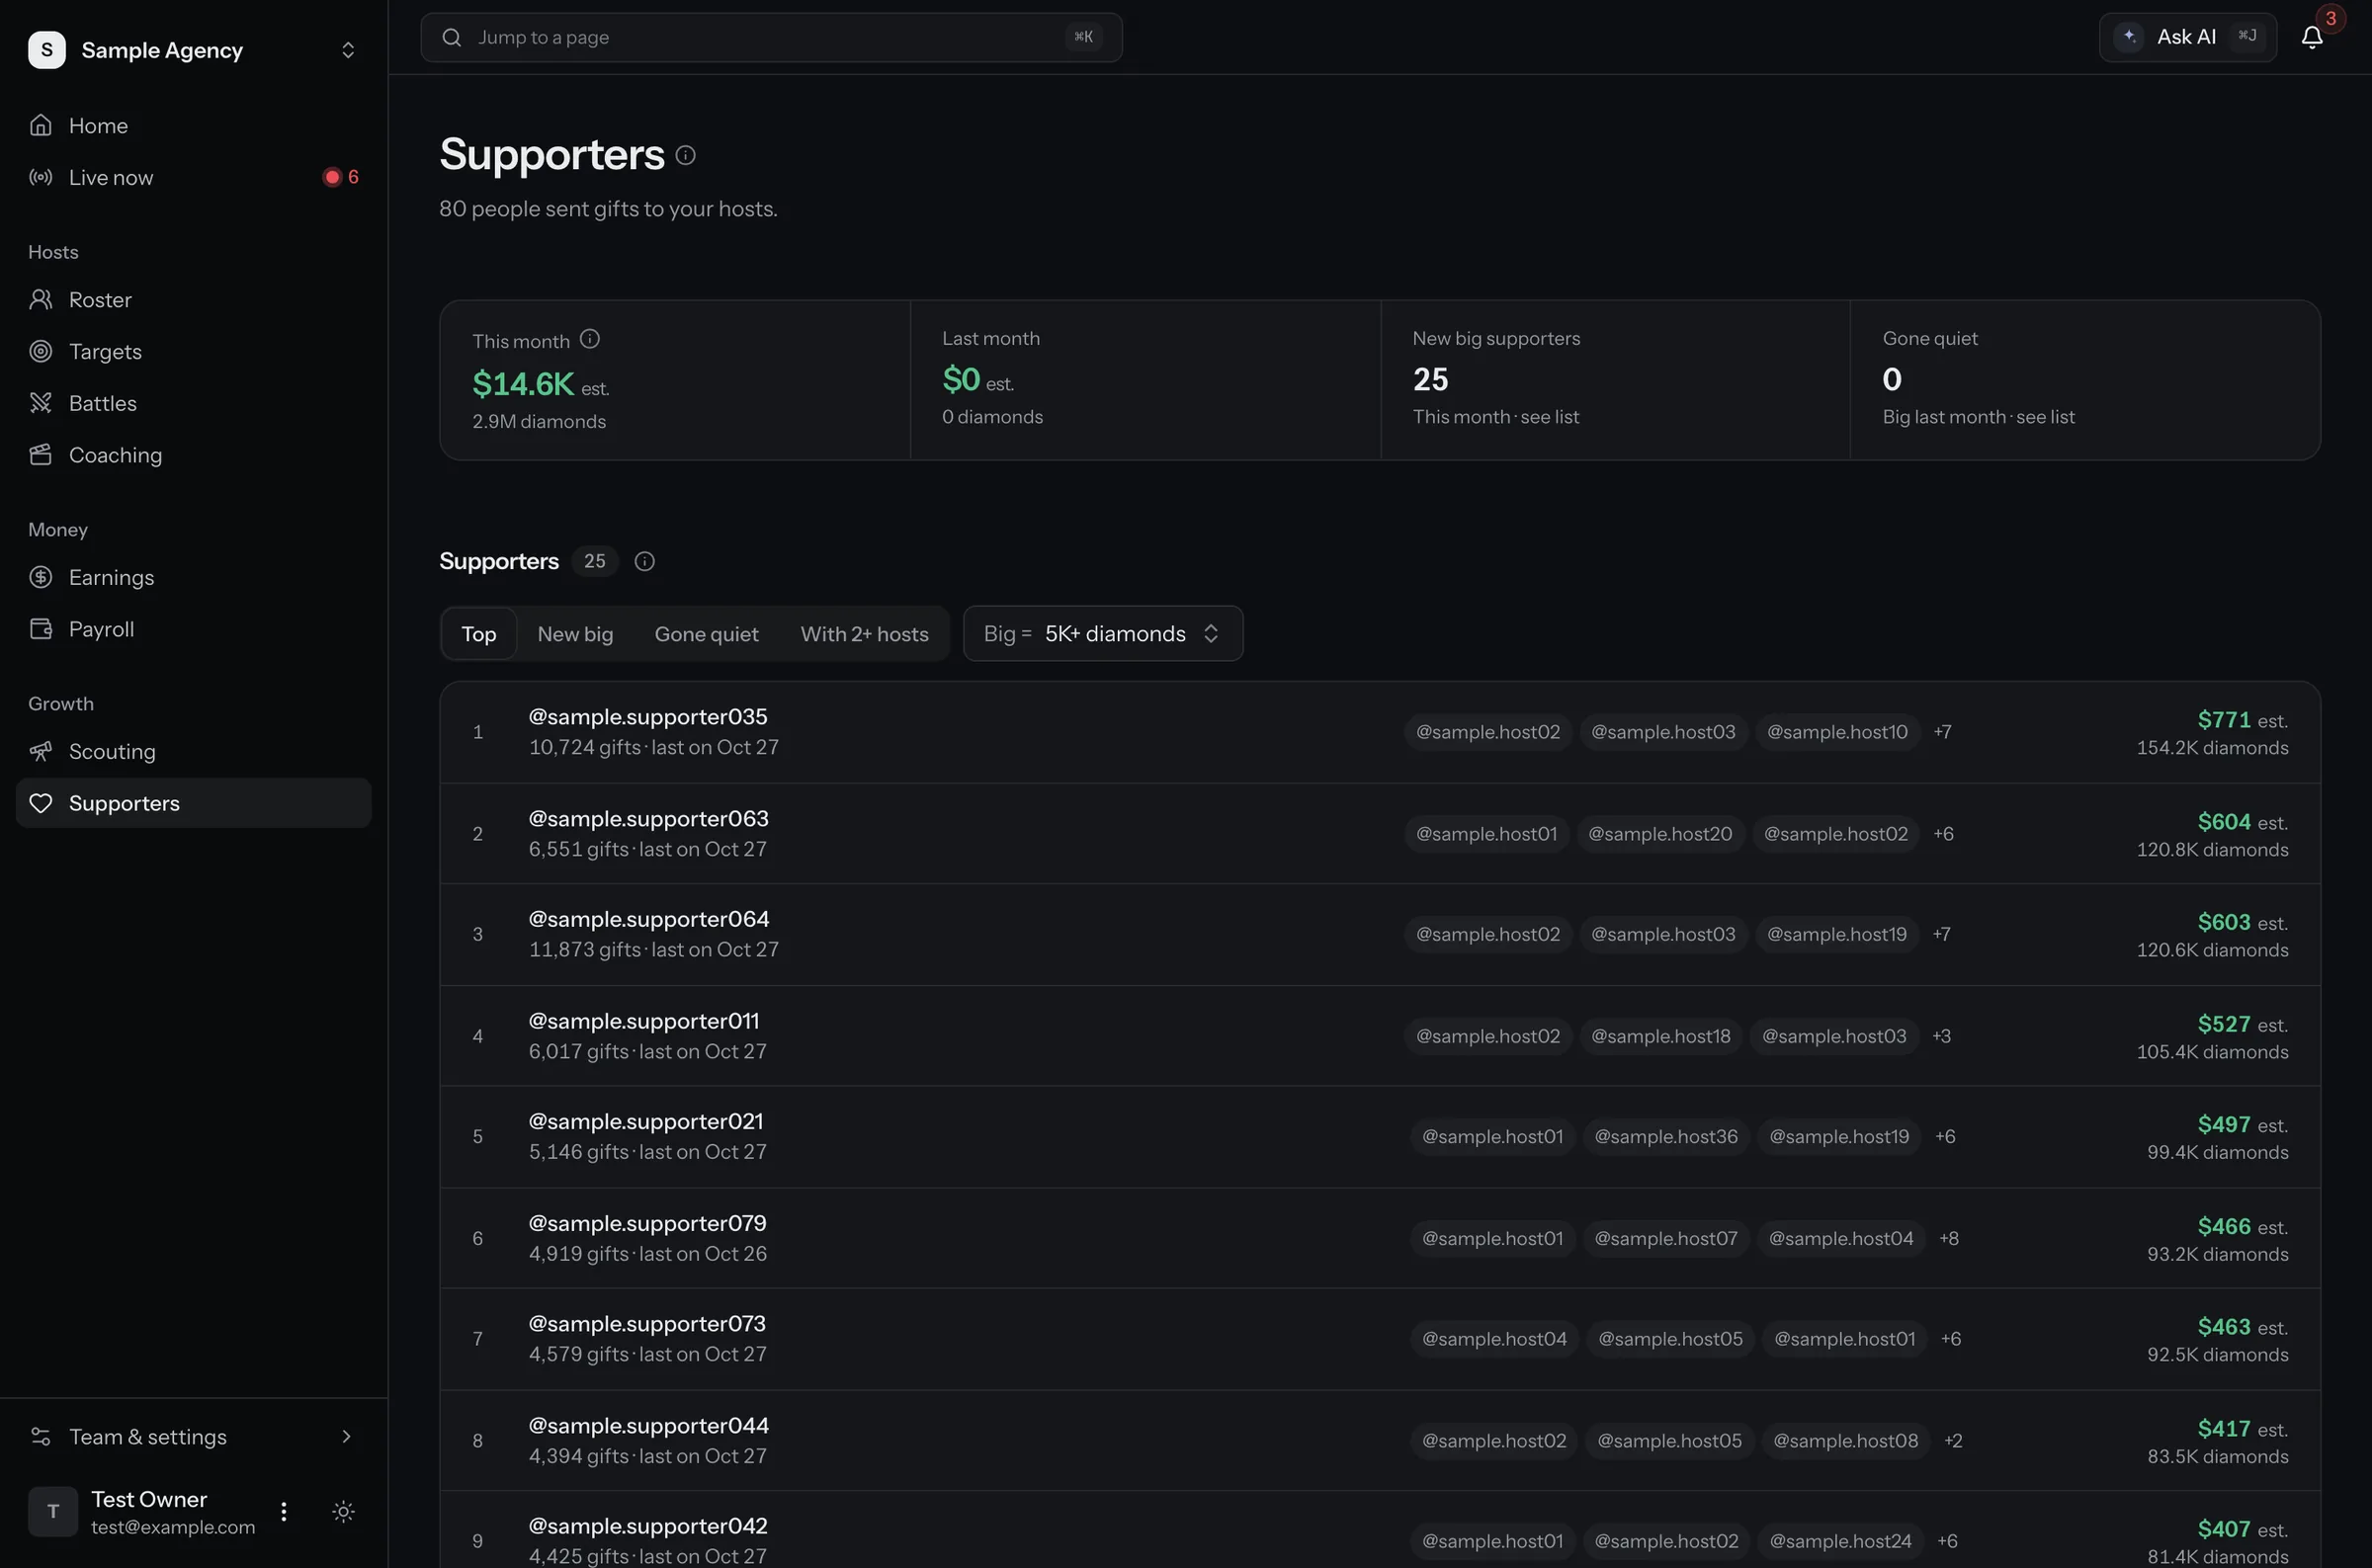Click see list under Gone quiet
Screen dimensions: 2372x1568
[2045, 417]
